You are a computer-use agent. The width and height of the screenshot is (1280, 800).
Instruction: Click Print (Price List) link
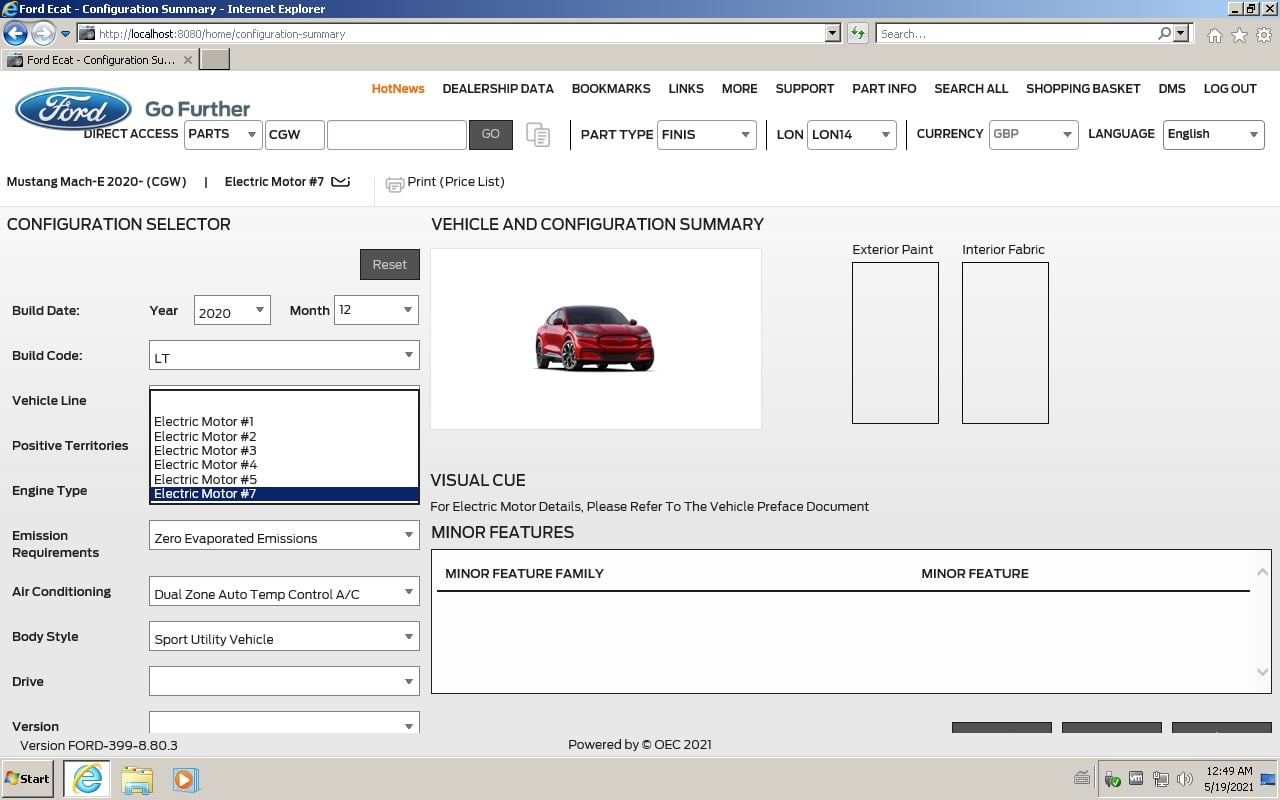coord(456,182)
